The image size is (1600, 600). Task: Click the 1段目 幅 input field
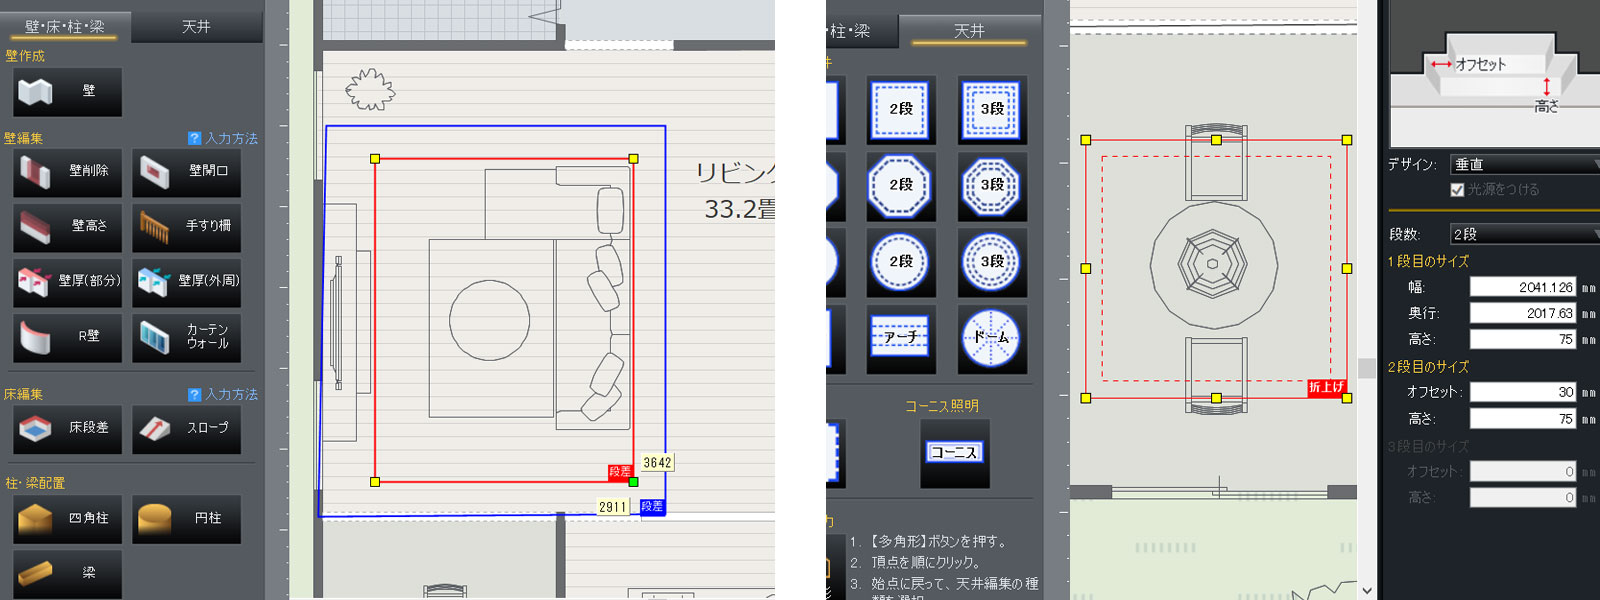pyautogui.click(x=1522, y=288)
